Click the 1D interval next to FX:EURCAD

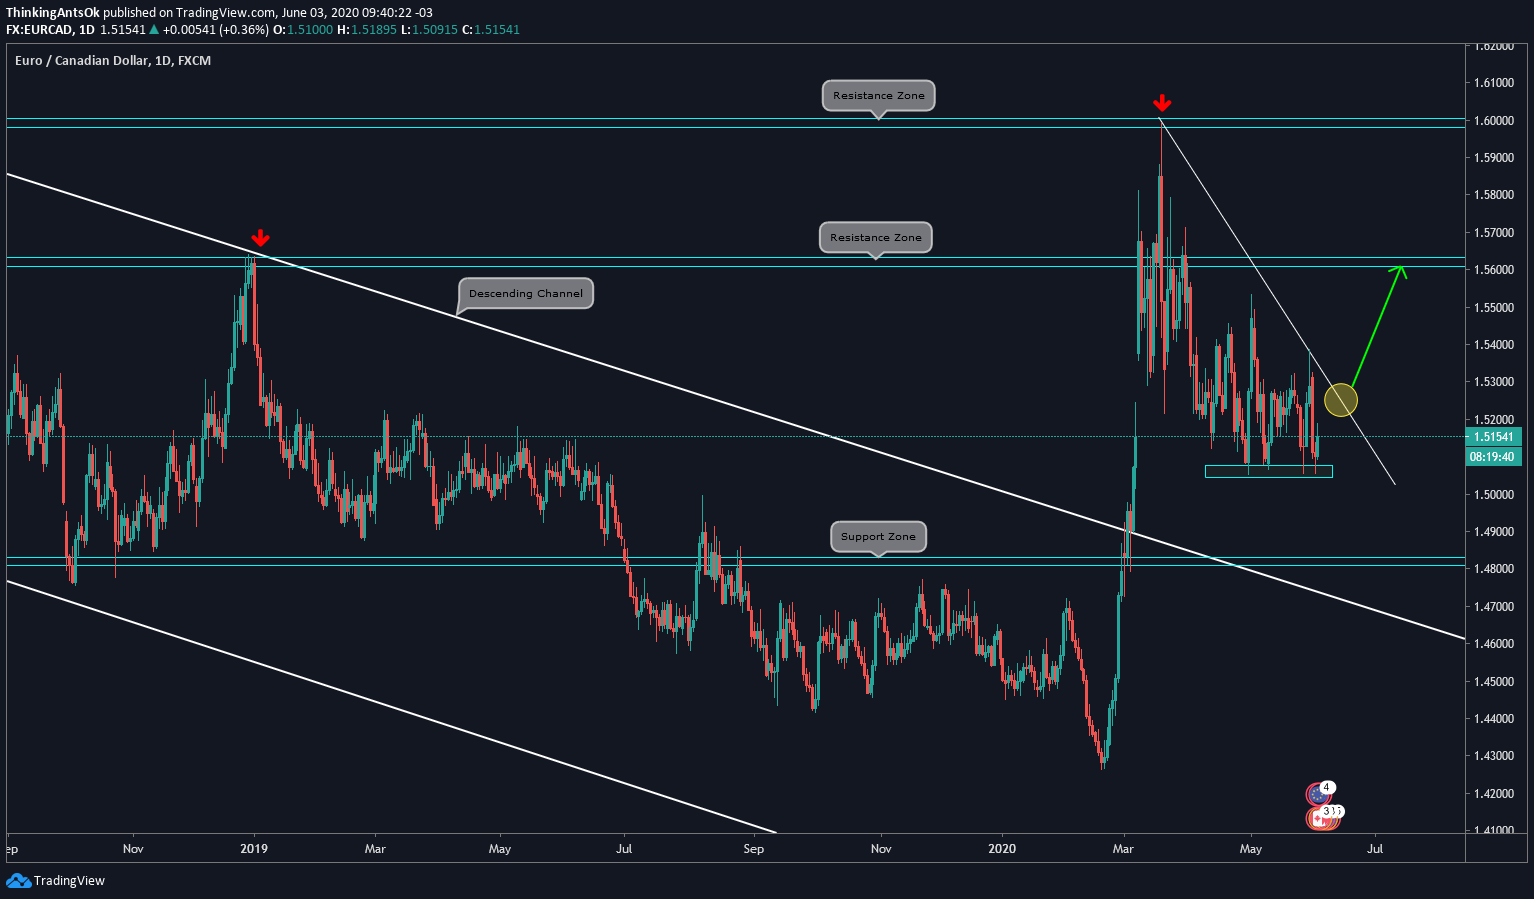(x=86, y=30)
